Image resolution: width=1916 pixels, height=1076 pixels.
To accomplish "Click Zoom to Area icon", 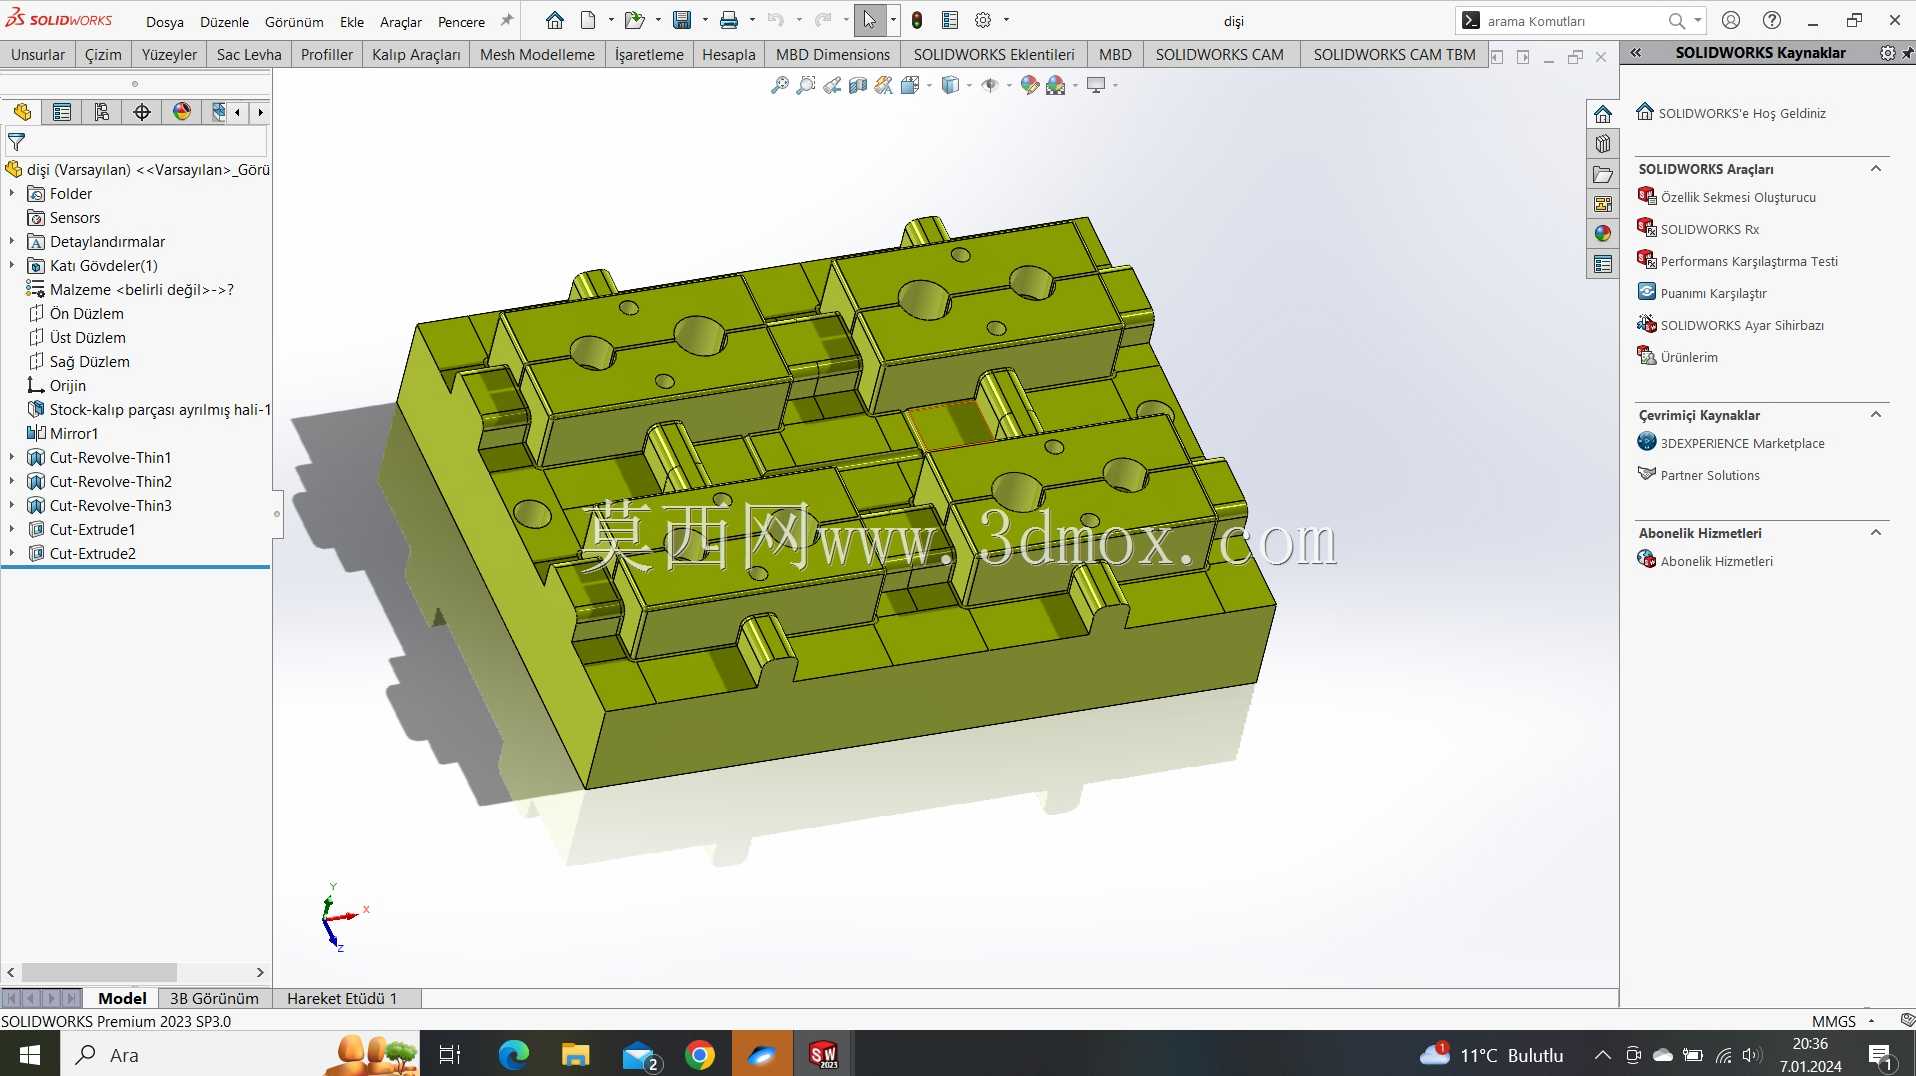I will click(806, 86).
